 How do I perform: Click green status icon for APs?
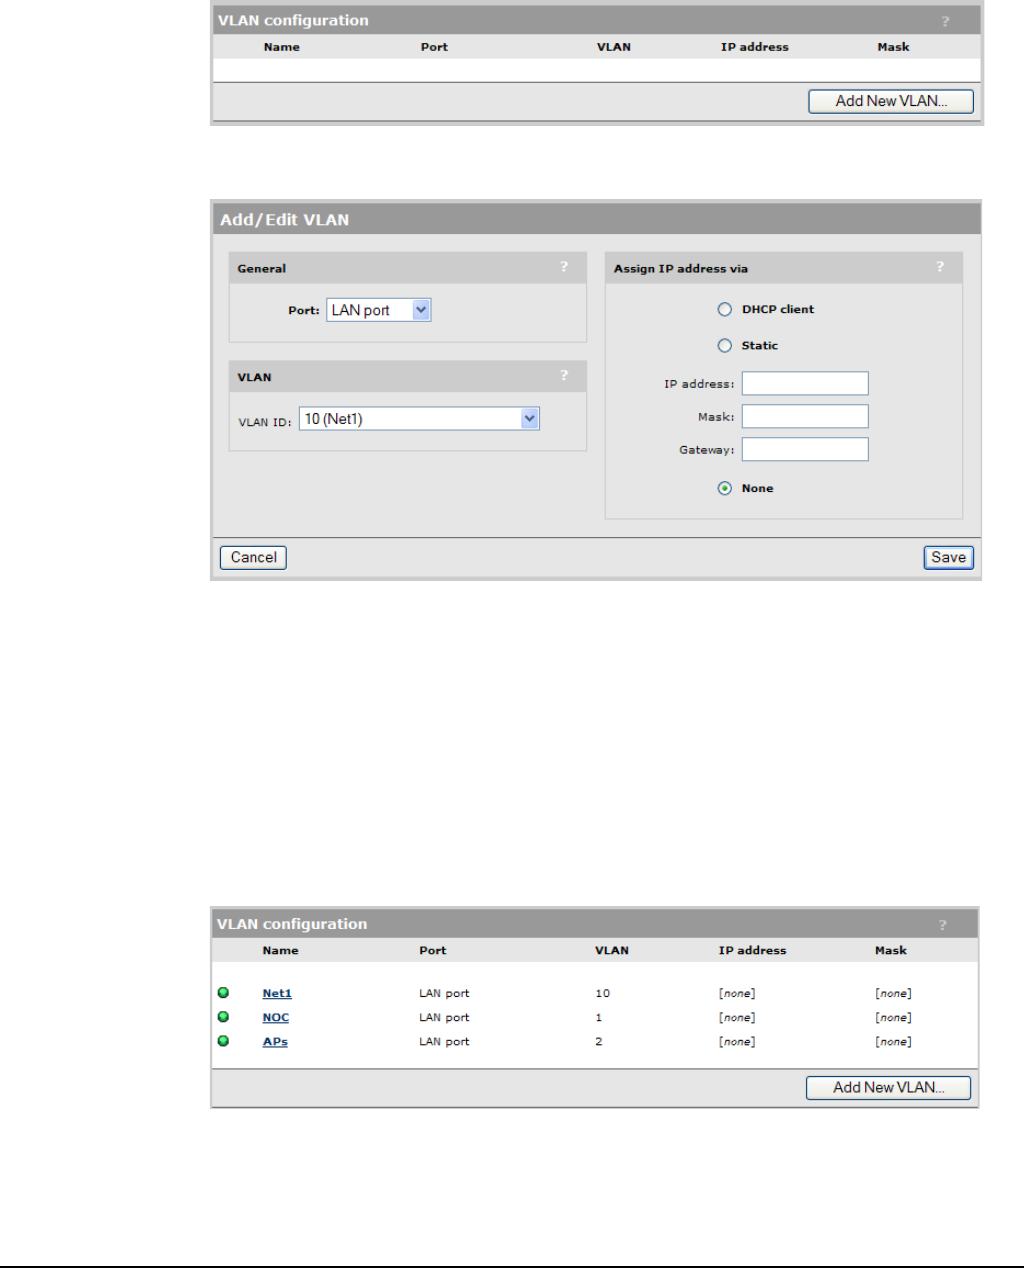223,1041
